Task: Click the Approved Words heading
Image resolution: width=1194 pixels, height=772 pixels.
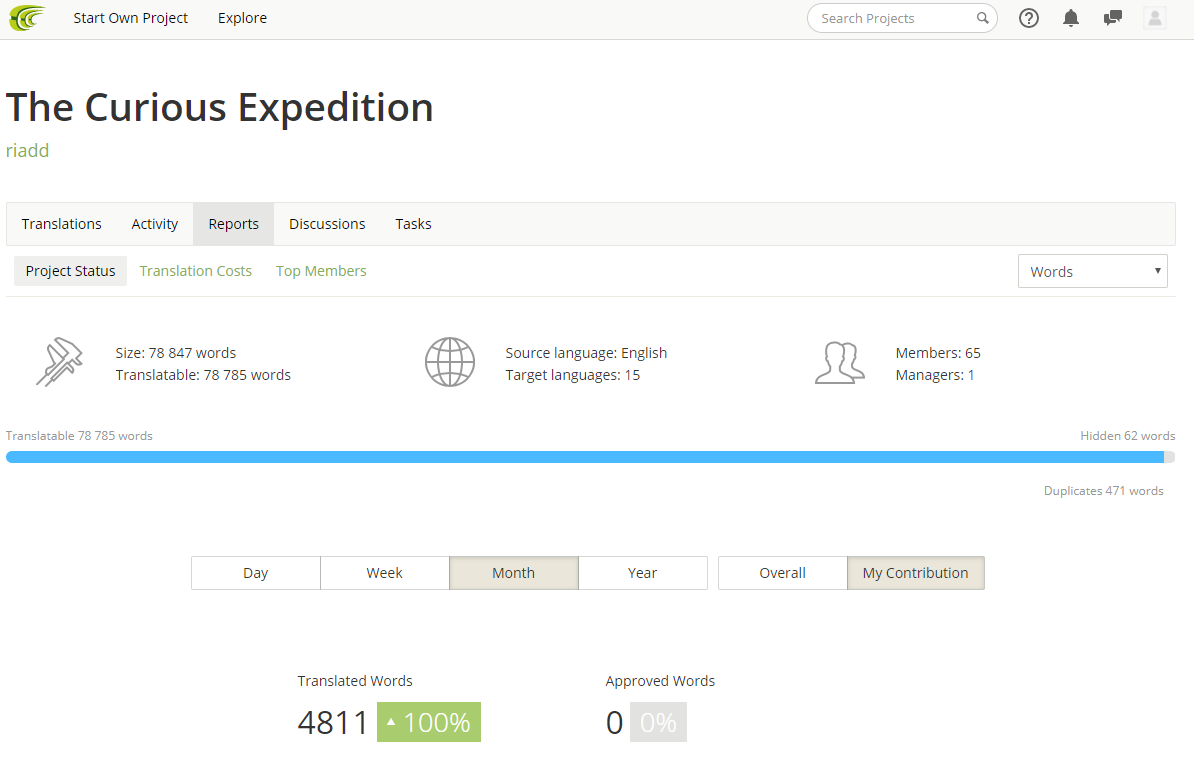Action: click(x=660, y=681)
